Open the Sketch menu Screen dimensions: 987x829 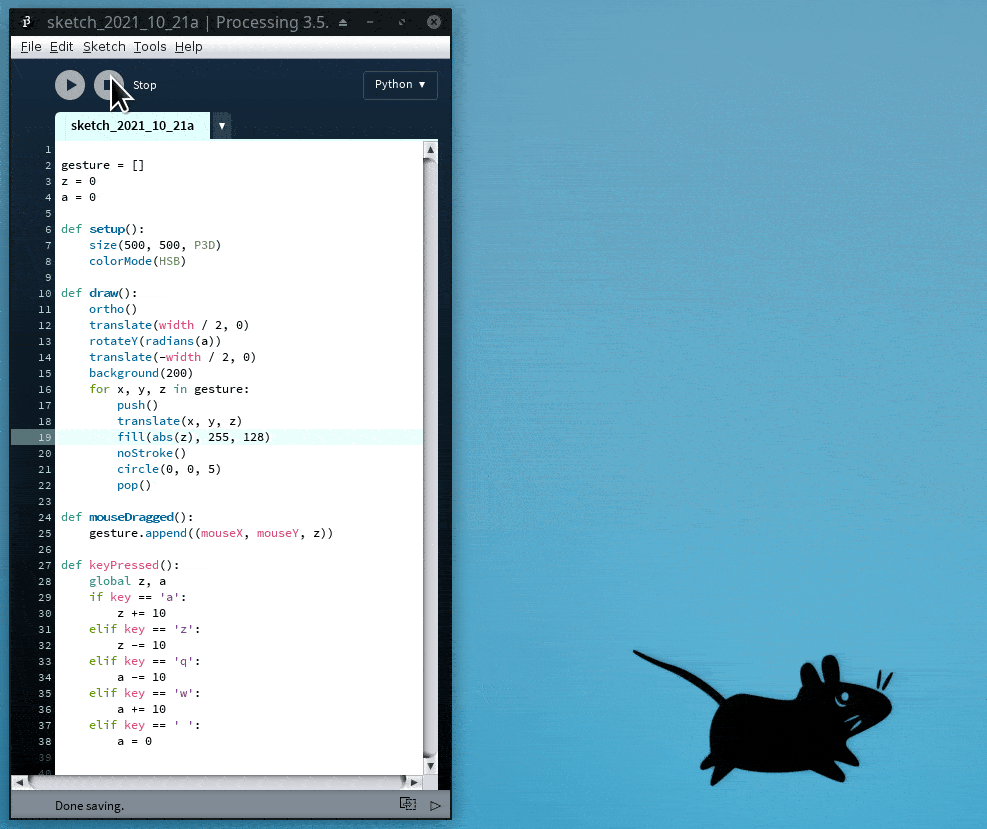[104, 47]
